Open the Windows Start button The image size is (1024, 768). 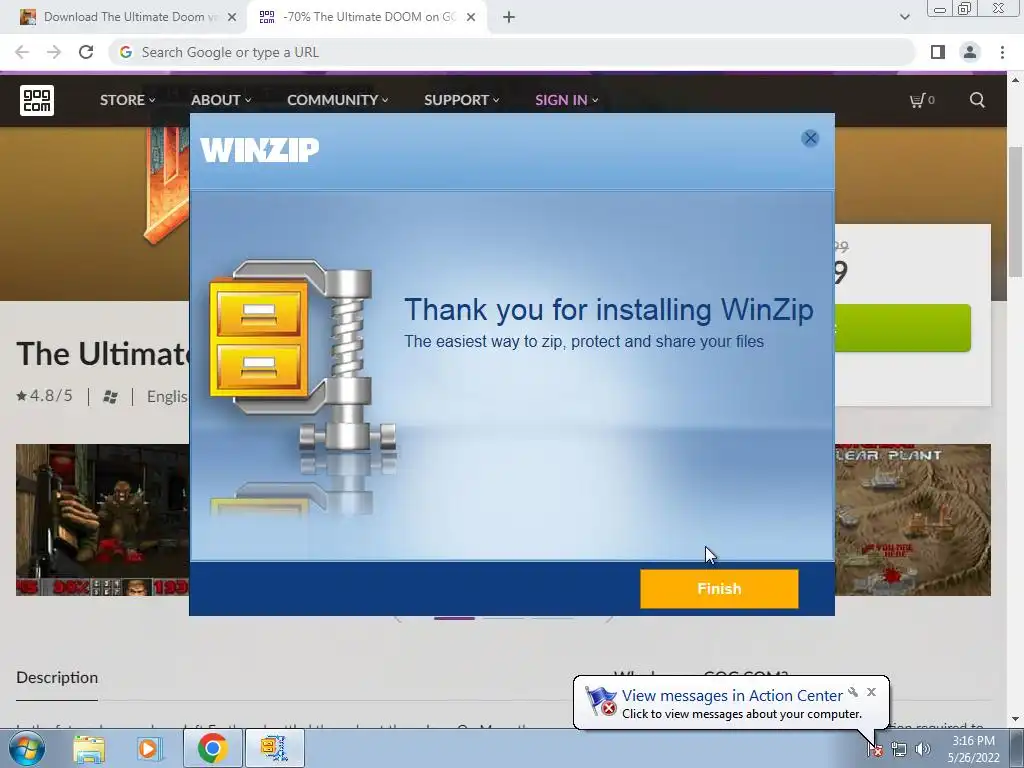tap(27, 748)
